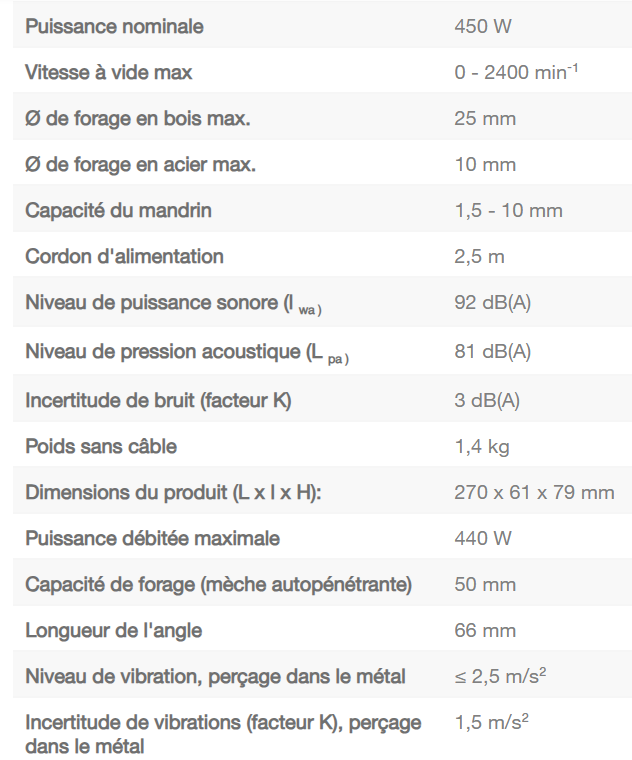632x760 pixels.
Task: Select the ≤ 2,5 m/s² vibration value
Action: [x=499, y=677]
